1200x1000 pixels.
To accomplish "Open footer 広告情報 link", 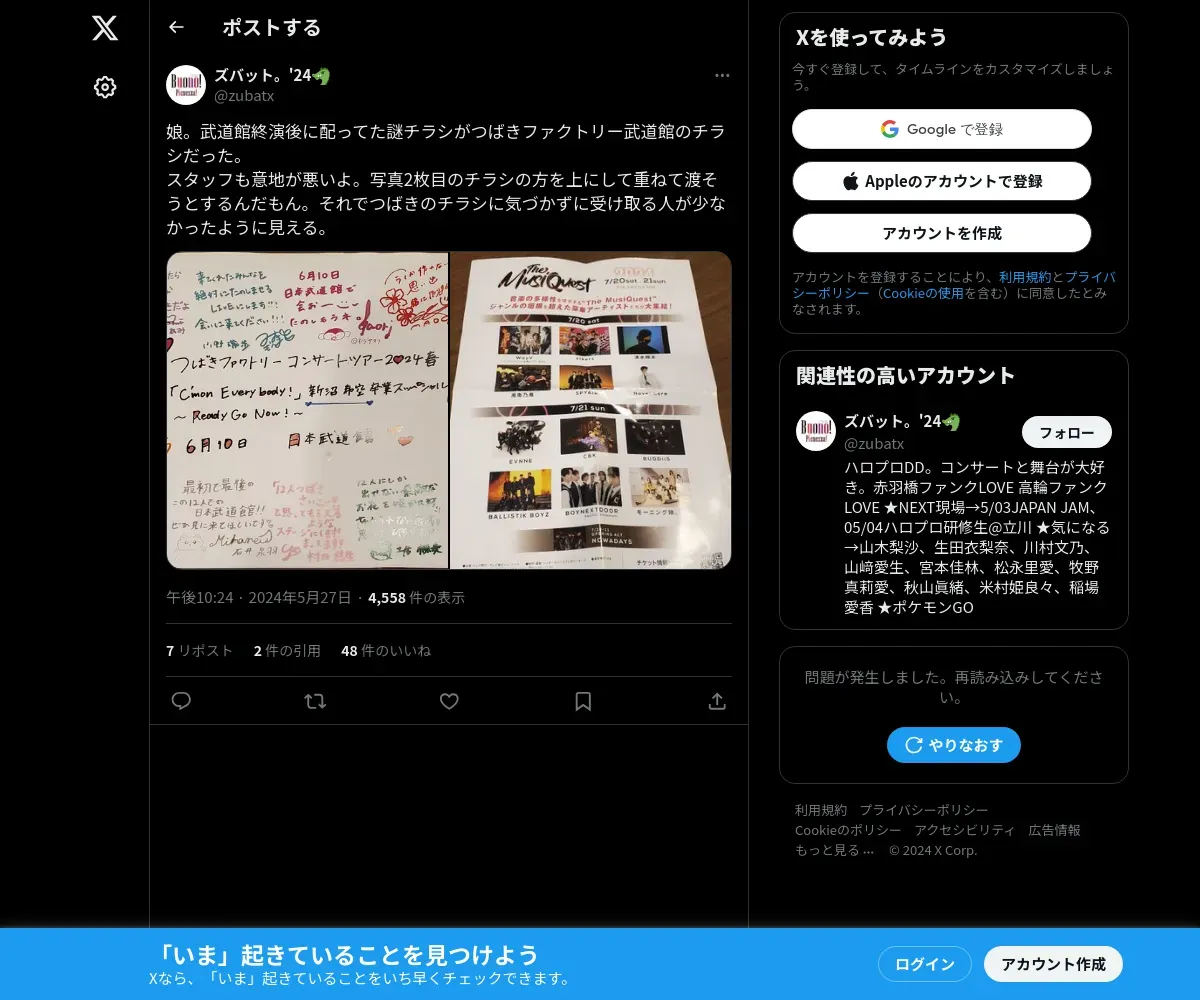I will pos(1054,830).
